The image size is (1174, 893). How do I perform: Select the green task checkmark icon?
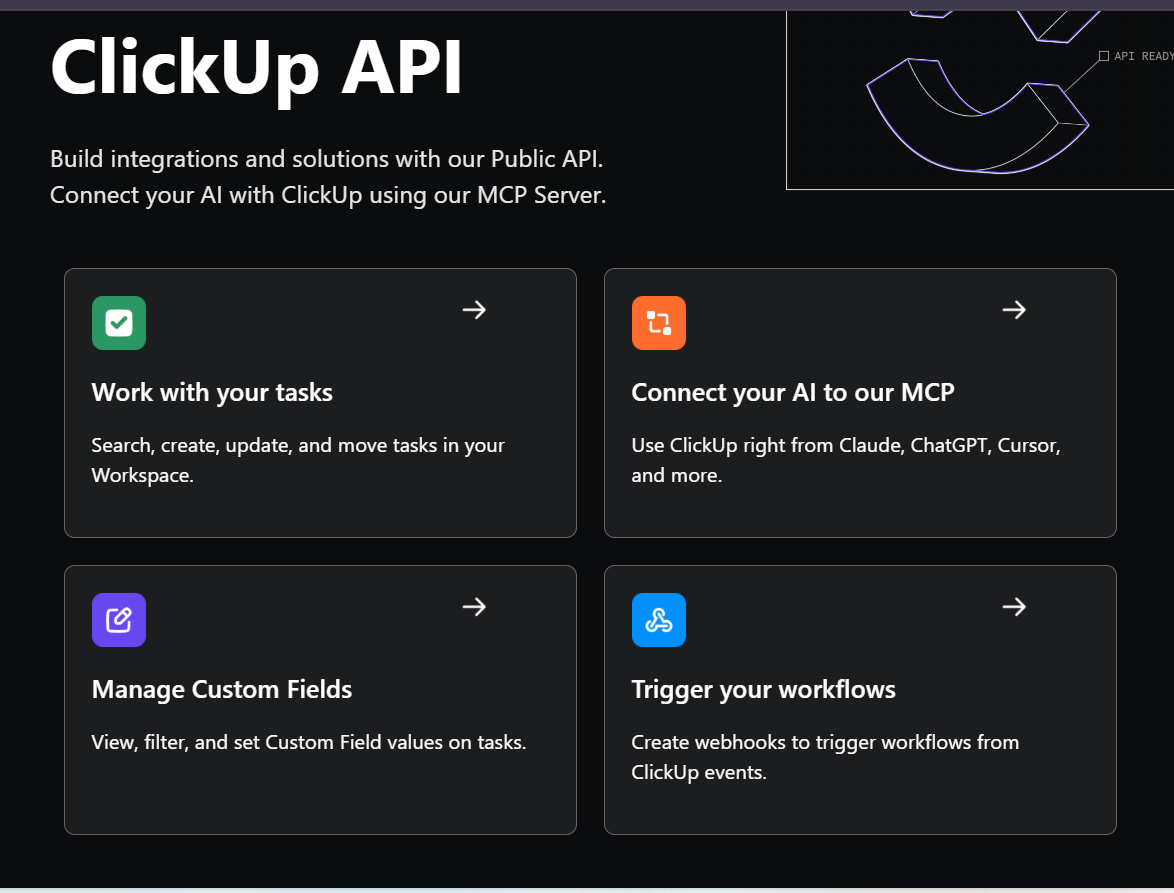[118, 322]
